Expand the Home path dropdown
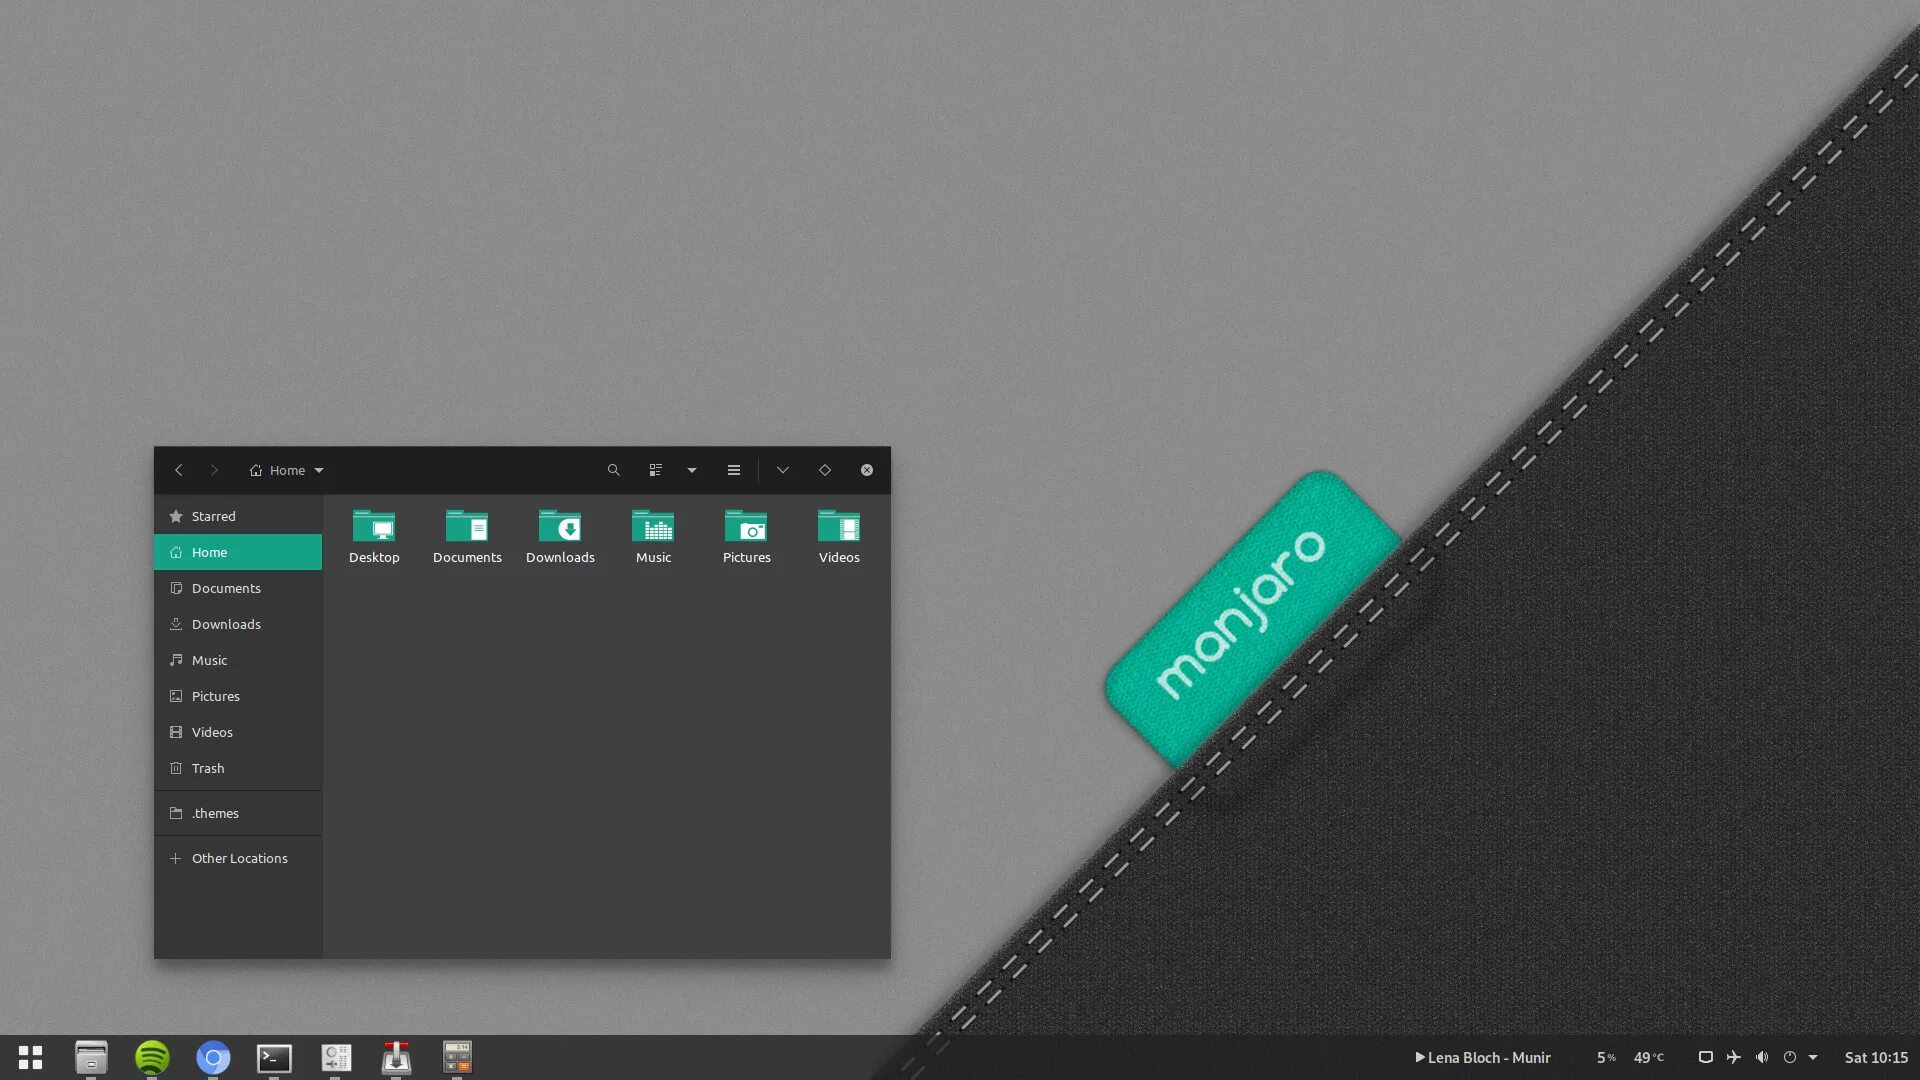The width and height of the screenshot is (1920, 1080). tap(319, 470)
